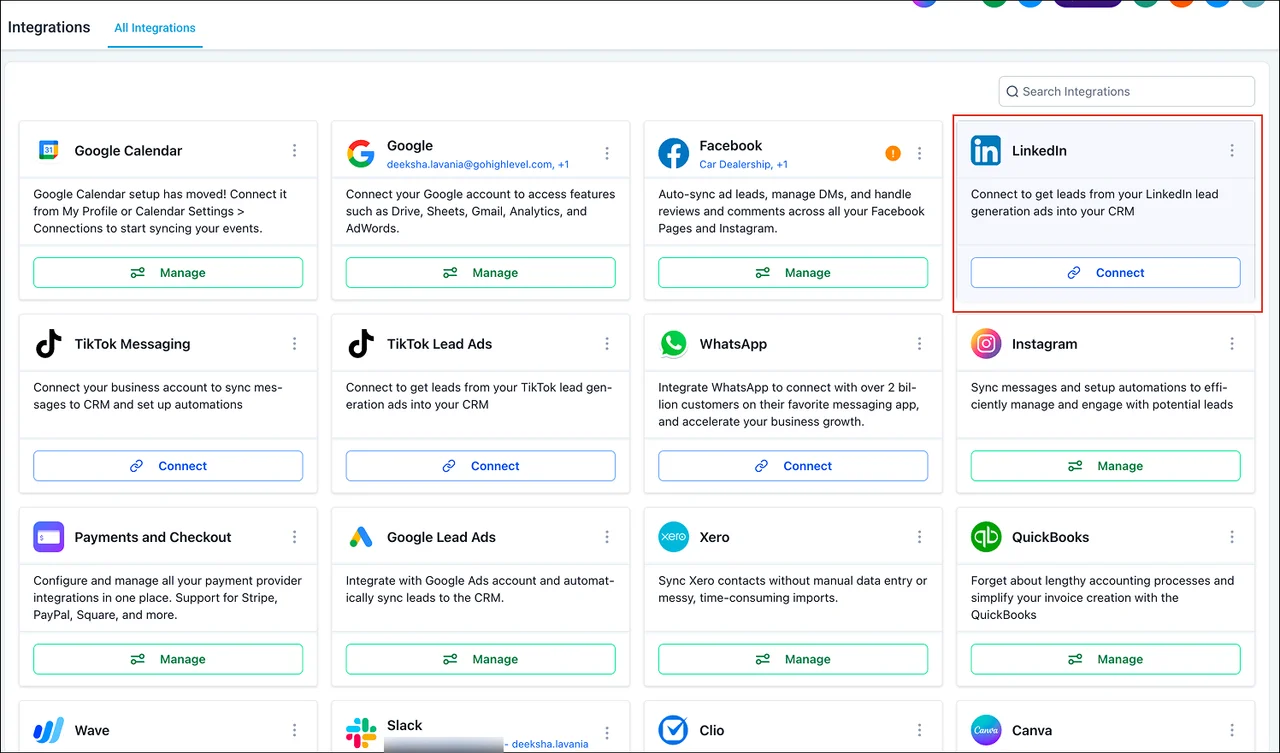Open the WhatsApp card three-dot menu

pos(920,344)
